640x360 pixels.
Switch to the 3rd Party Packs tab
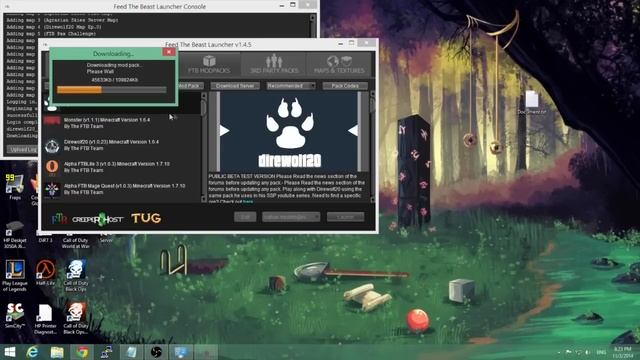(x=274, y=64)
